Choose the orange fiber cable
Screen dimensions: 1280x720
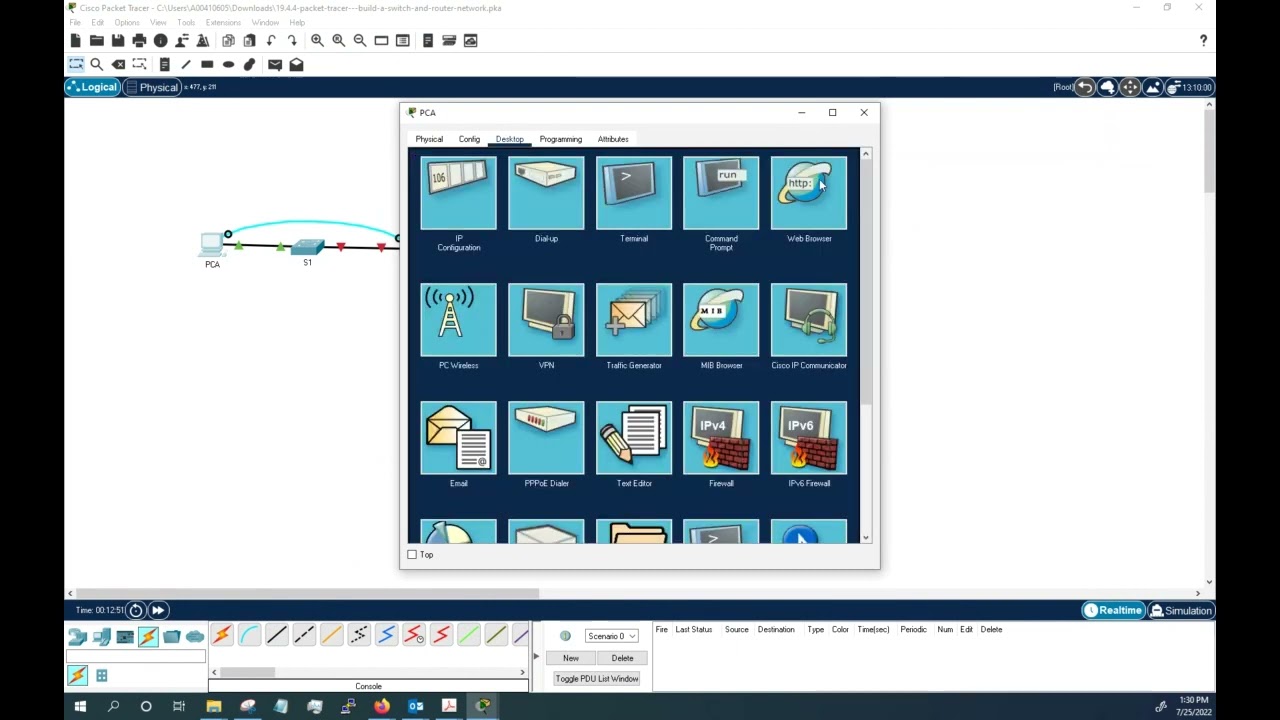(331, 635)
